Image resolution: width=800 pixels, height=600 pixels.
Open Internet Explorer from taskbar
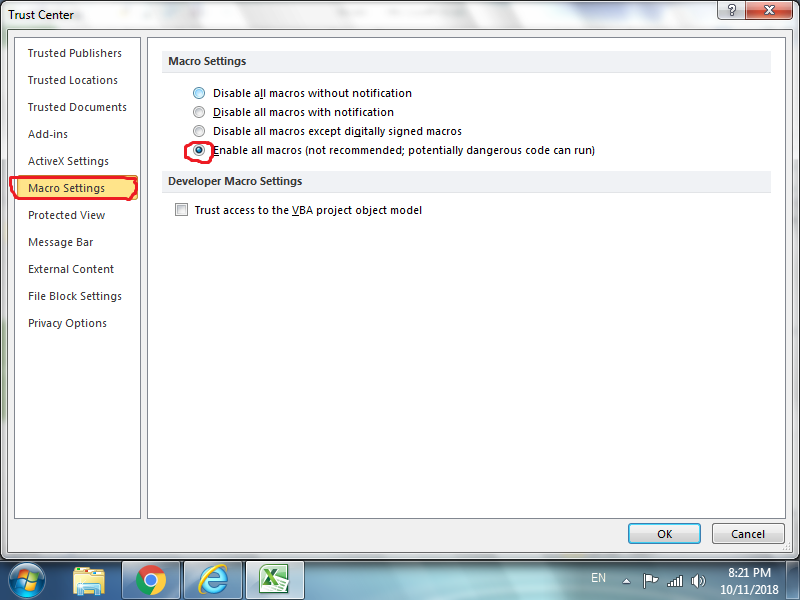(213, 580)
